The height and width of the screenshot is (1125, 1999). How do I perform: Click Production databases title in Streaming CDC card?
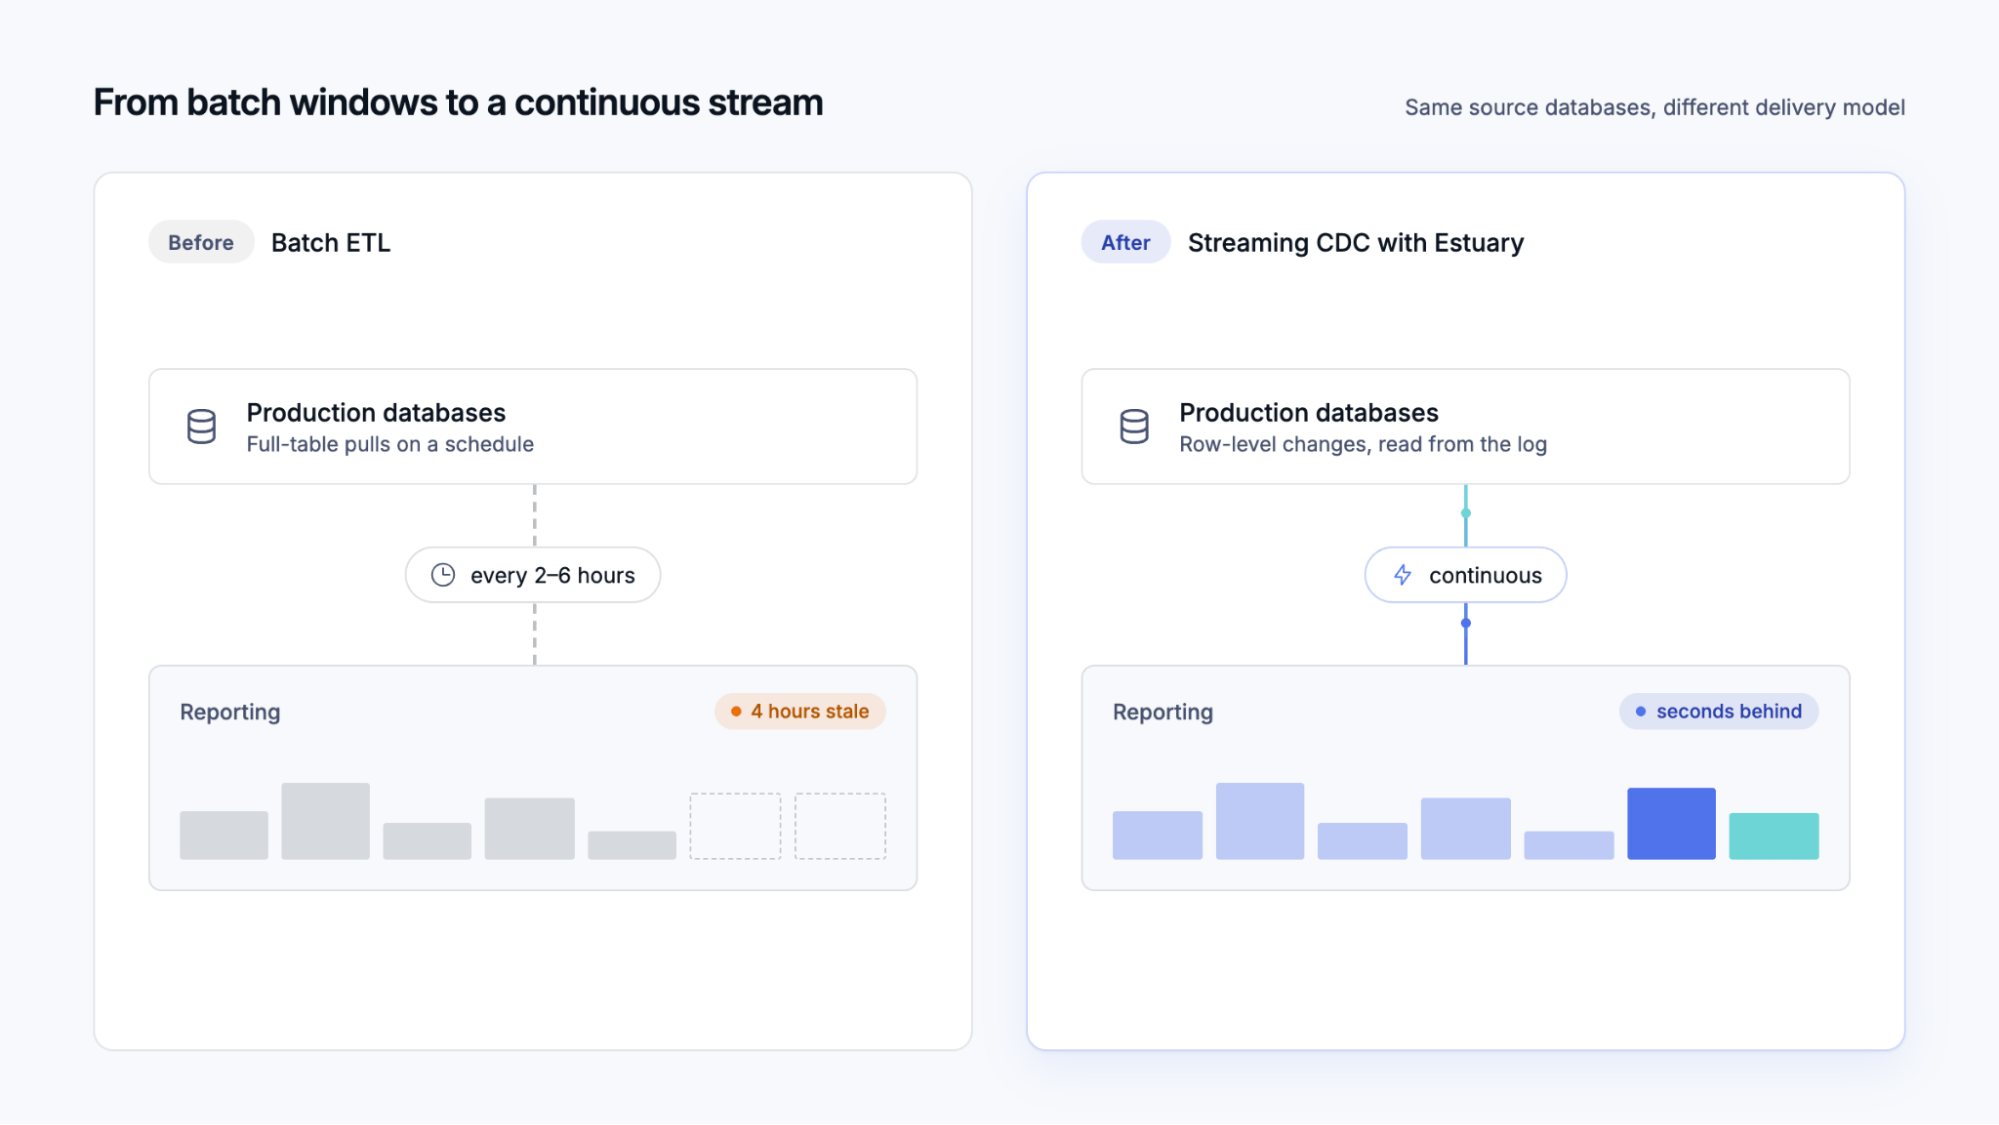(1309, 412)
